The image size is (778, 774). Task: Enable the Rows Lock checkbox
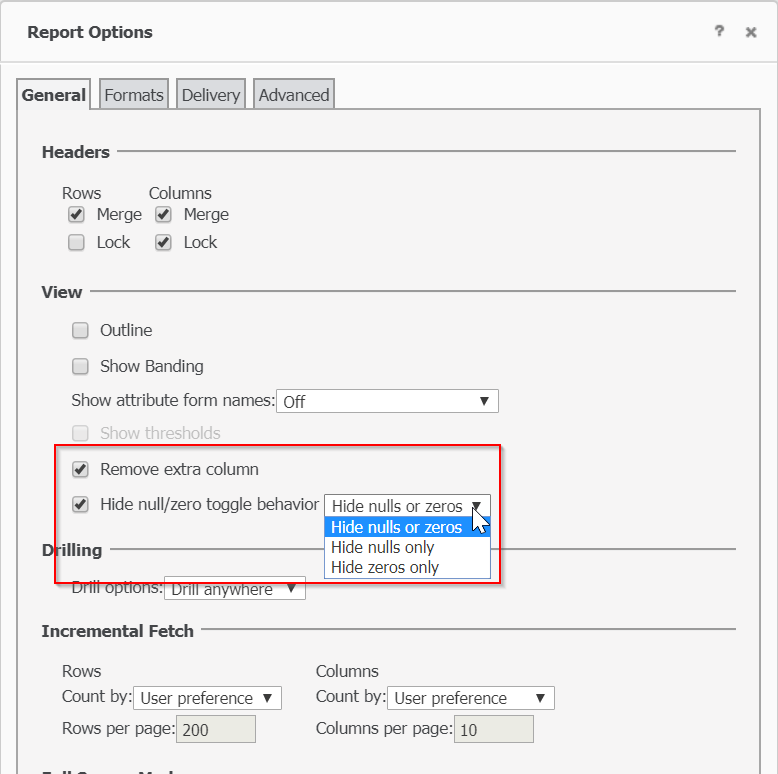coord(76,242)
